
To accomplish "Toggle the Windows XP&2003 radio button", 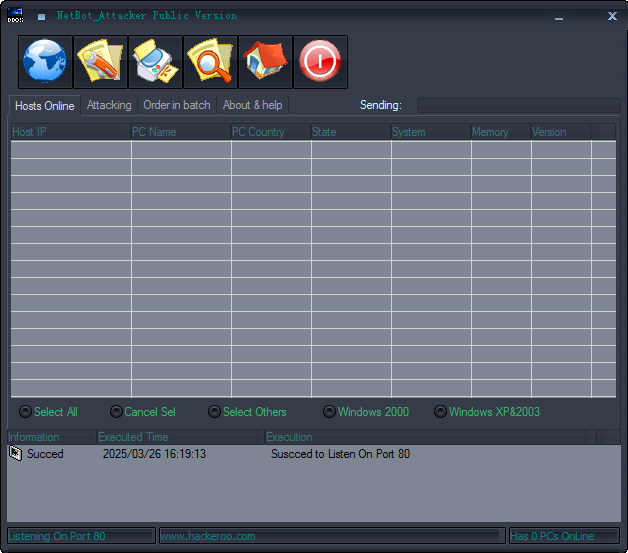I will click(440, 412).
